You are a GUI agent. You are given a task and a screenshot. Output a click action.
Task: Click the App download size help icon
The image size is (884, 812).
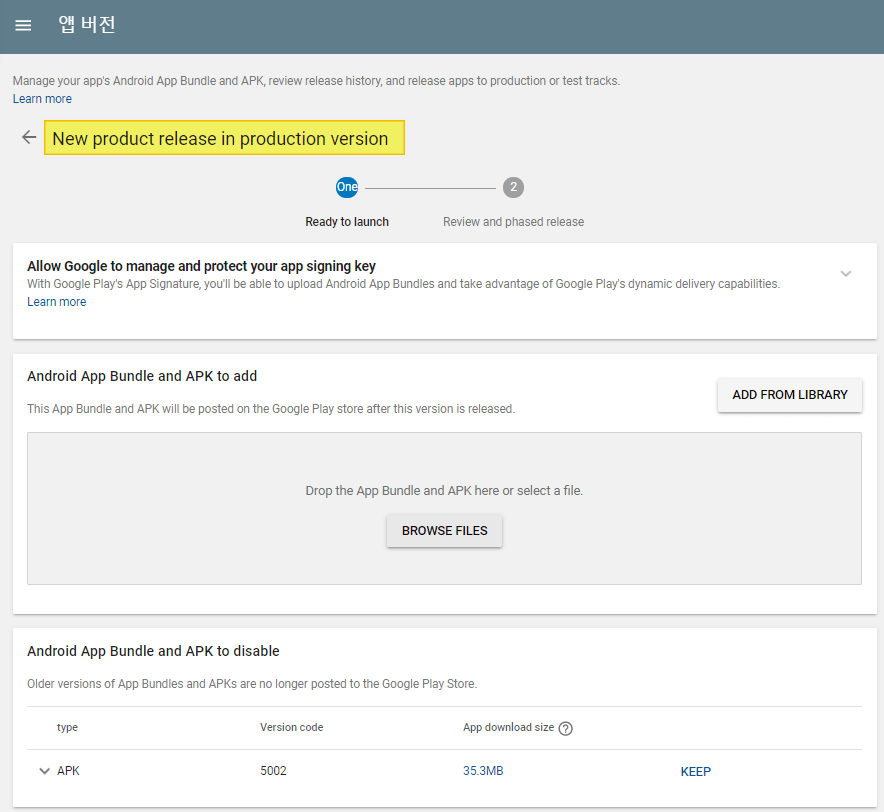[x=566, y=728]
